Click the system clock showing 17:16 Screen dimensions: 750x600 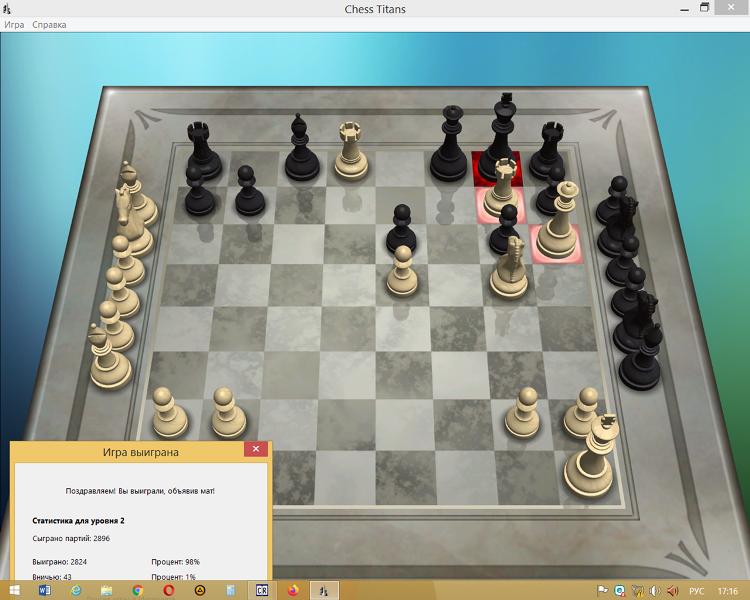pyautogui.click(x=727, y=590)
